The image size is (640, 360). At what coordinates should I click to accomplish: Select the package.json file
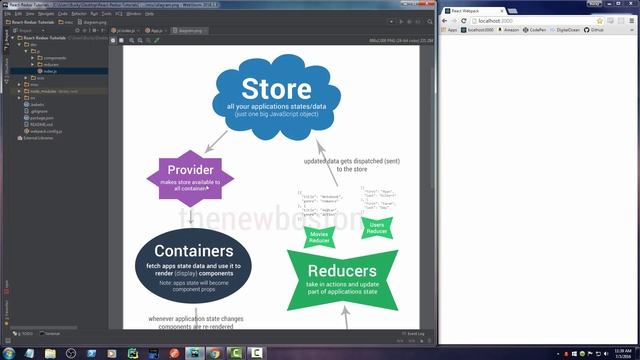[39, 118]
